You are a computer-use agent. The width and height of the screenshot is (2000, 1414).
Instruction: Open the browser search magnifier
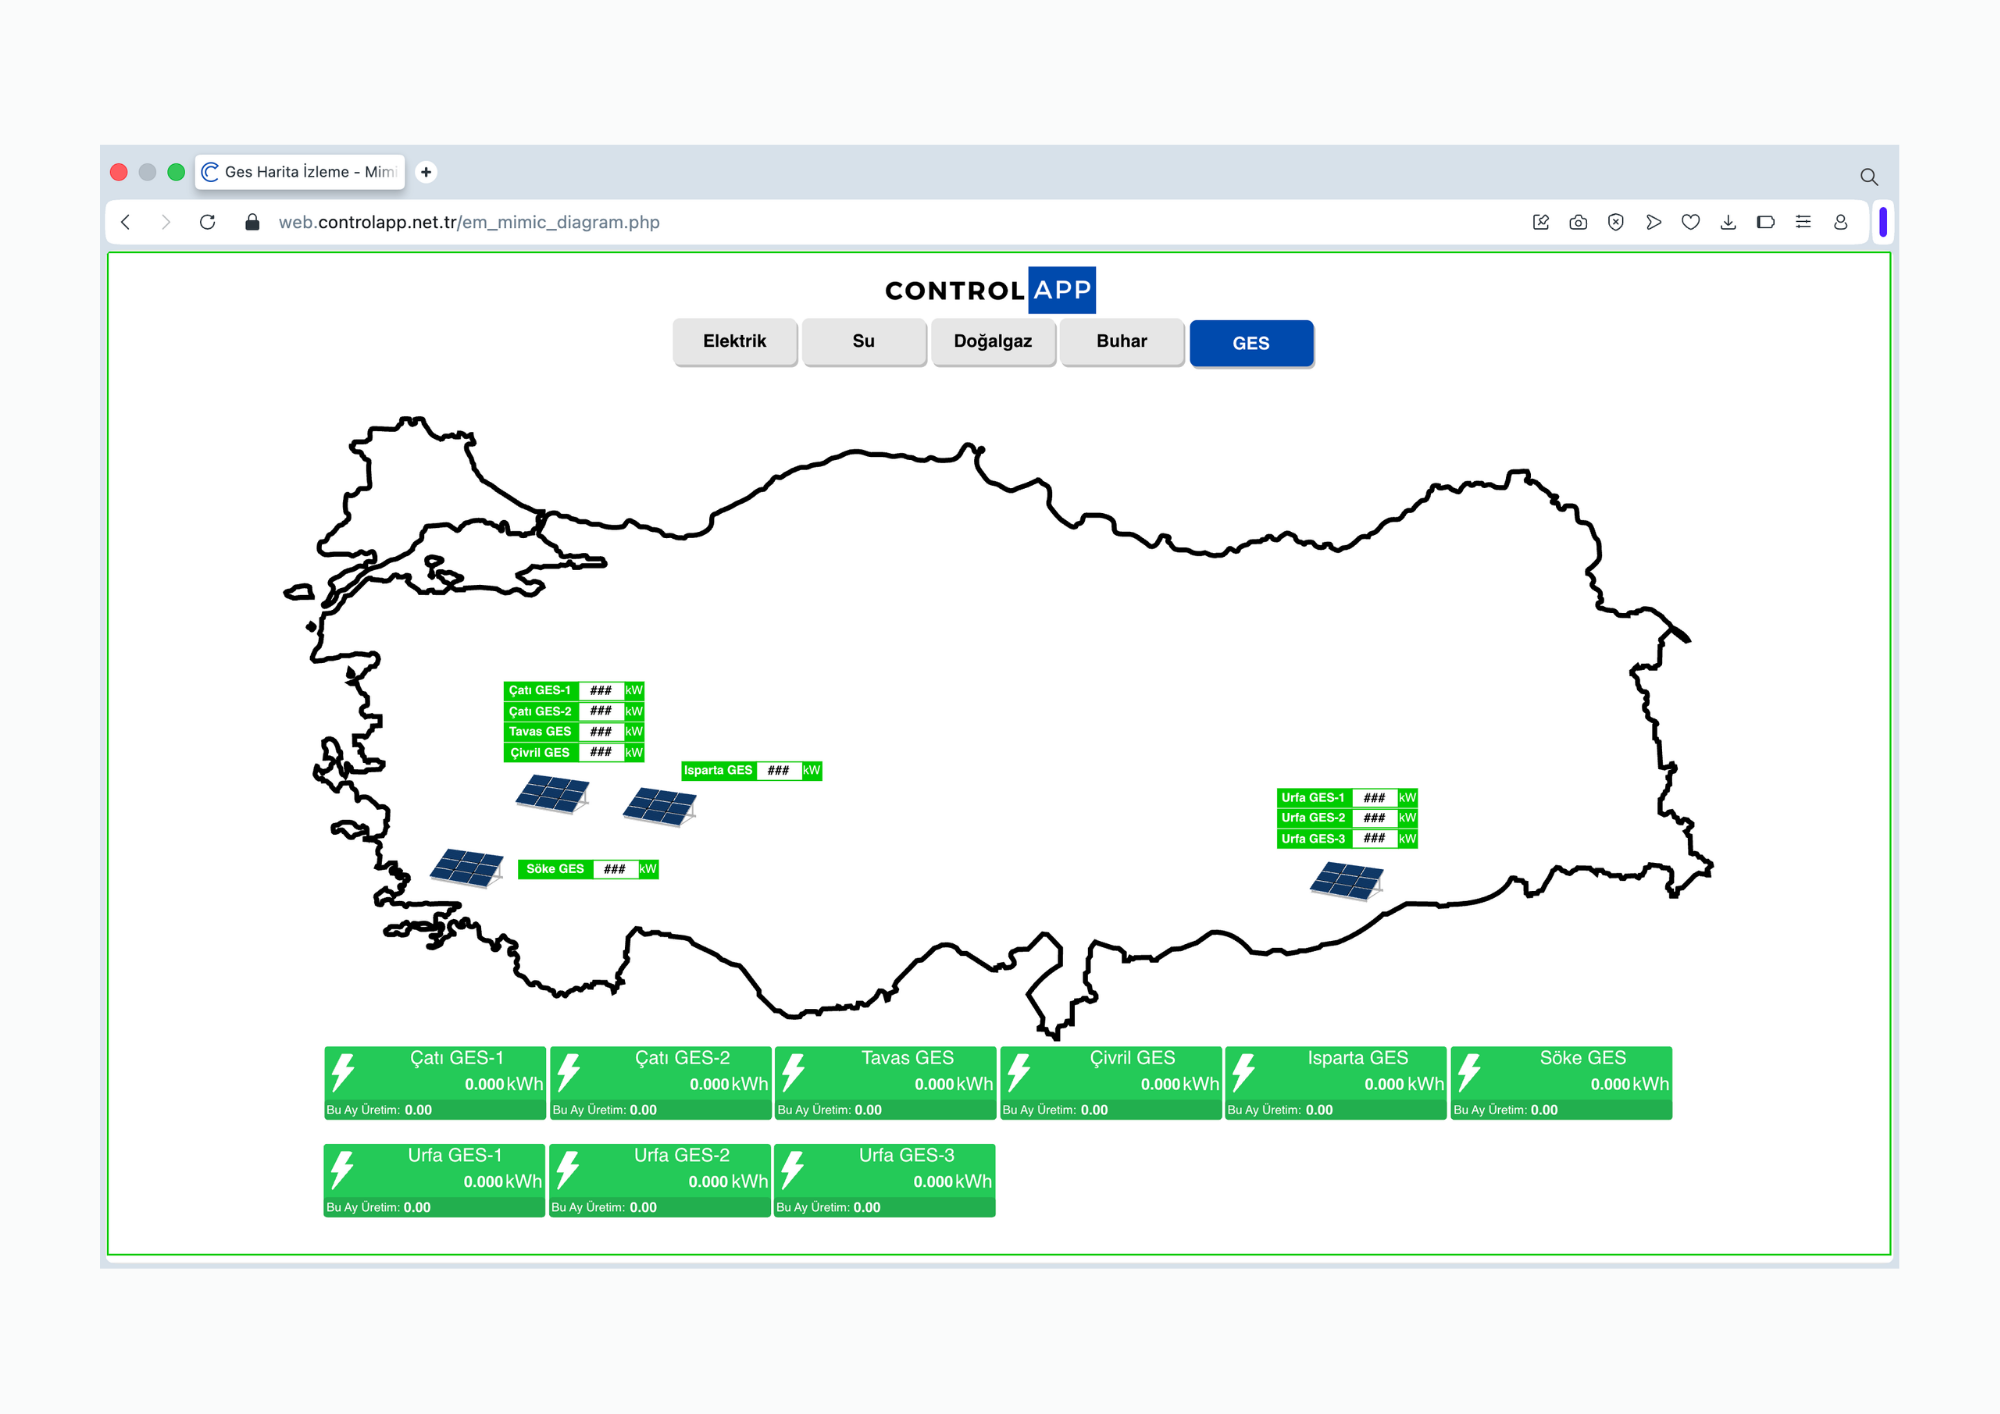1868,177
